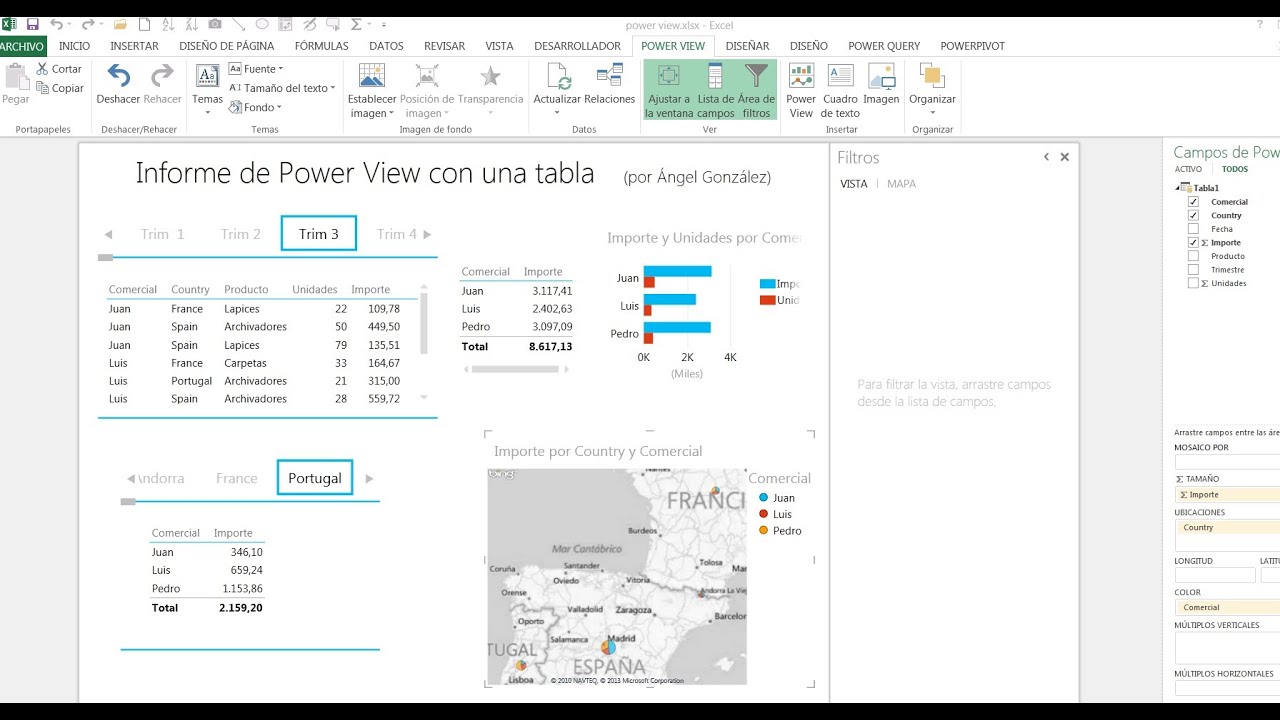Check the Fecha field checkbox

point(1193,229)
